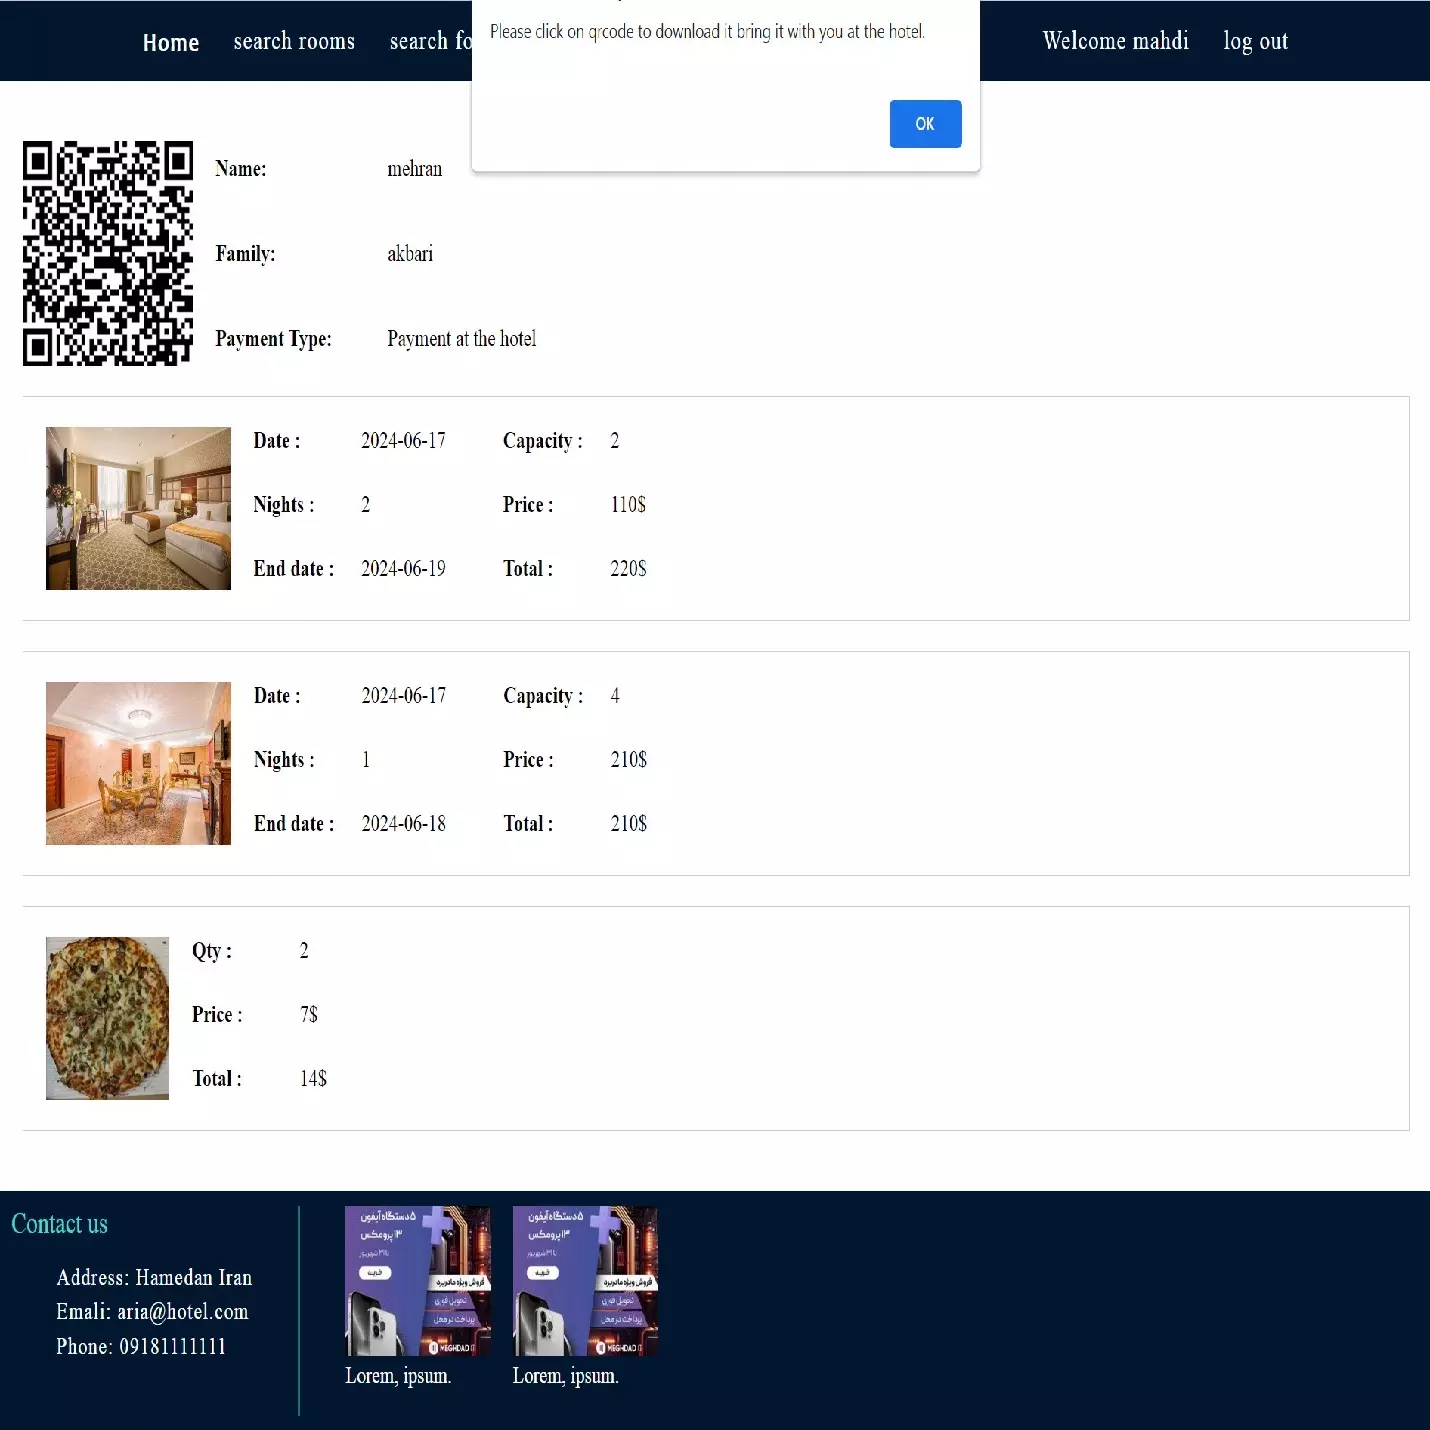Viewport: 1430px width, 1430px height.
Task: Select the family value akbari
Action: click(x=410, y=254)
